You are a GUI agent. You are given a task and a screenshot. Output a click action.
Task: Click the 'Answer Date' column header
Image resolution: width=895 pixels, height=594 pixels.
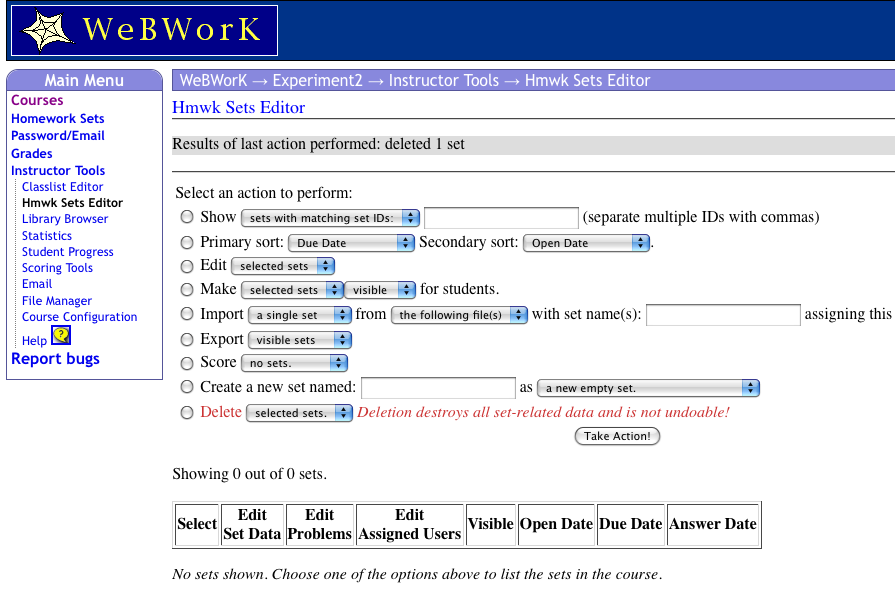pyautogui.click(x=713, y=524)
